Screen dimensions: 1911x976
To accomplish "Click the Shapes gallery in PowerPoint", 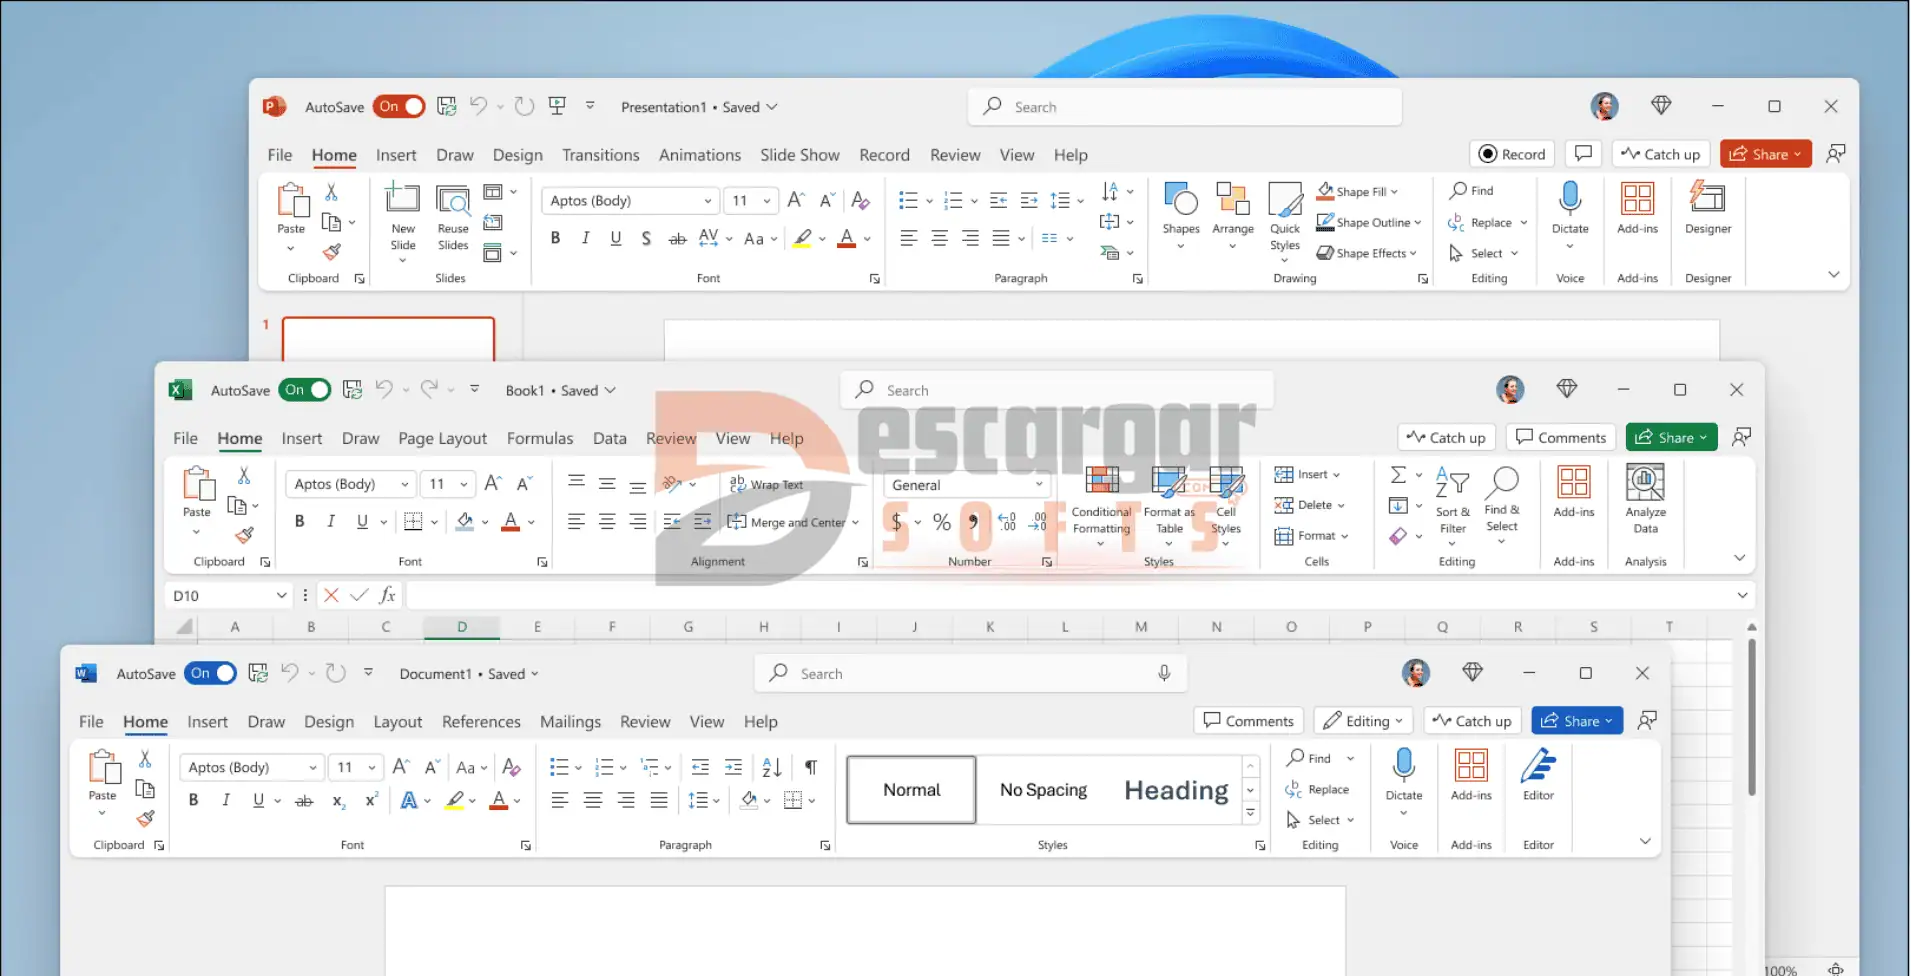I will coord(1181,214).
